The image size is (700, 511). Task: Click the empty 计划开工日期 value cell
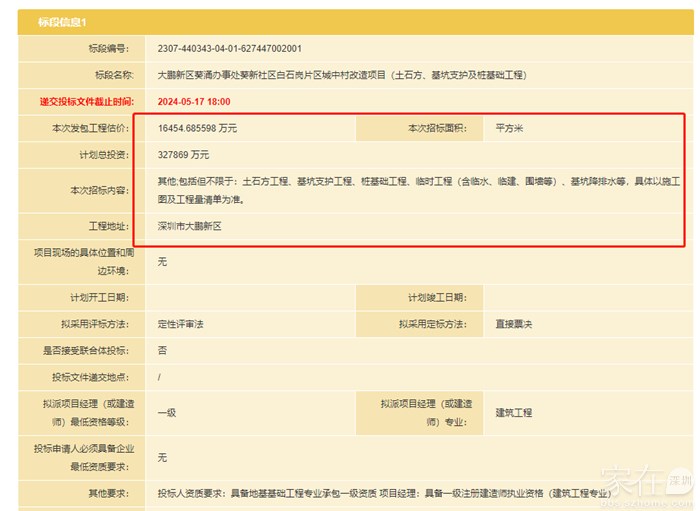pos(250,297)
